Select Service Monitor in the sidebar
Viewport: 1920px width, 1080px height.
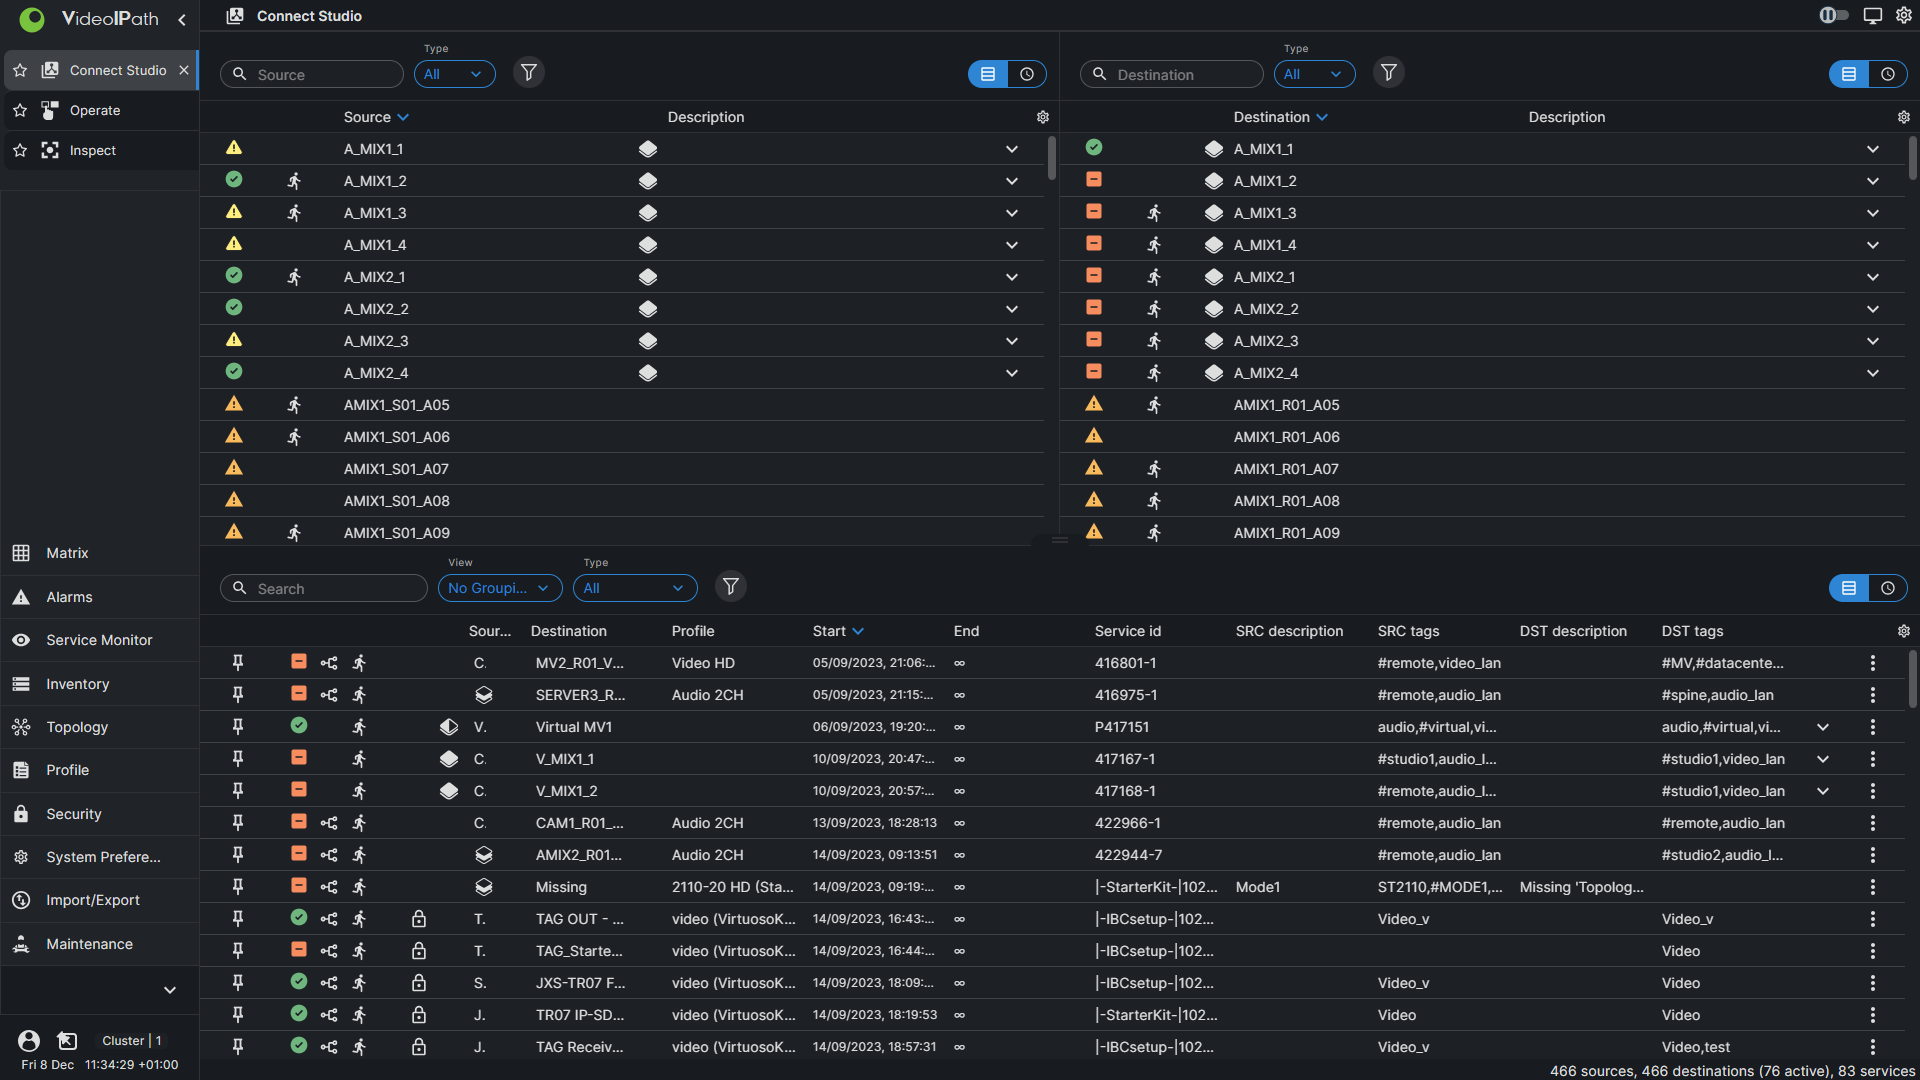coord(98,640)
